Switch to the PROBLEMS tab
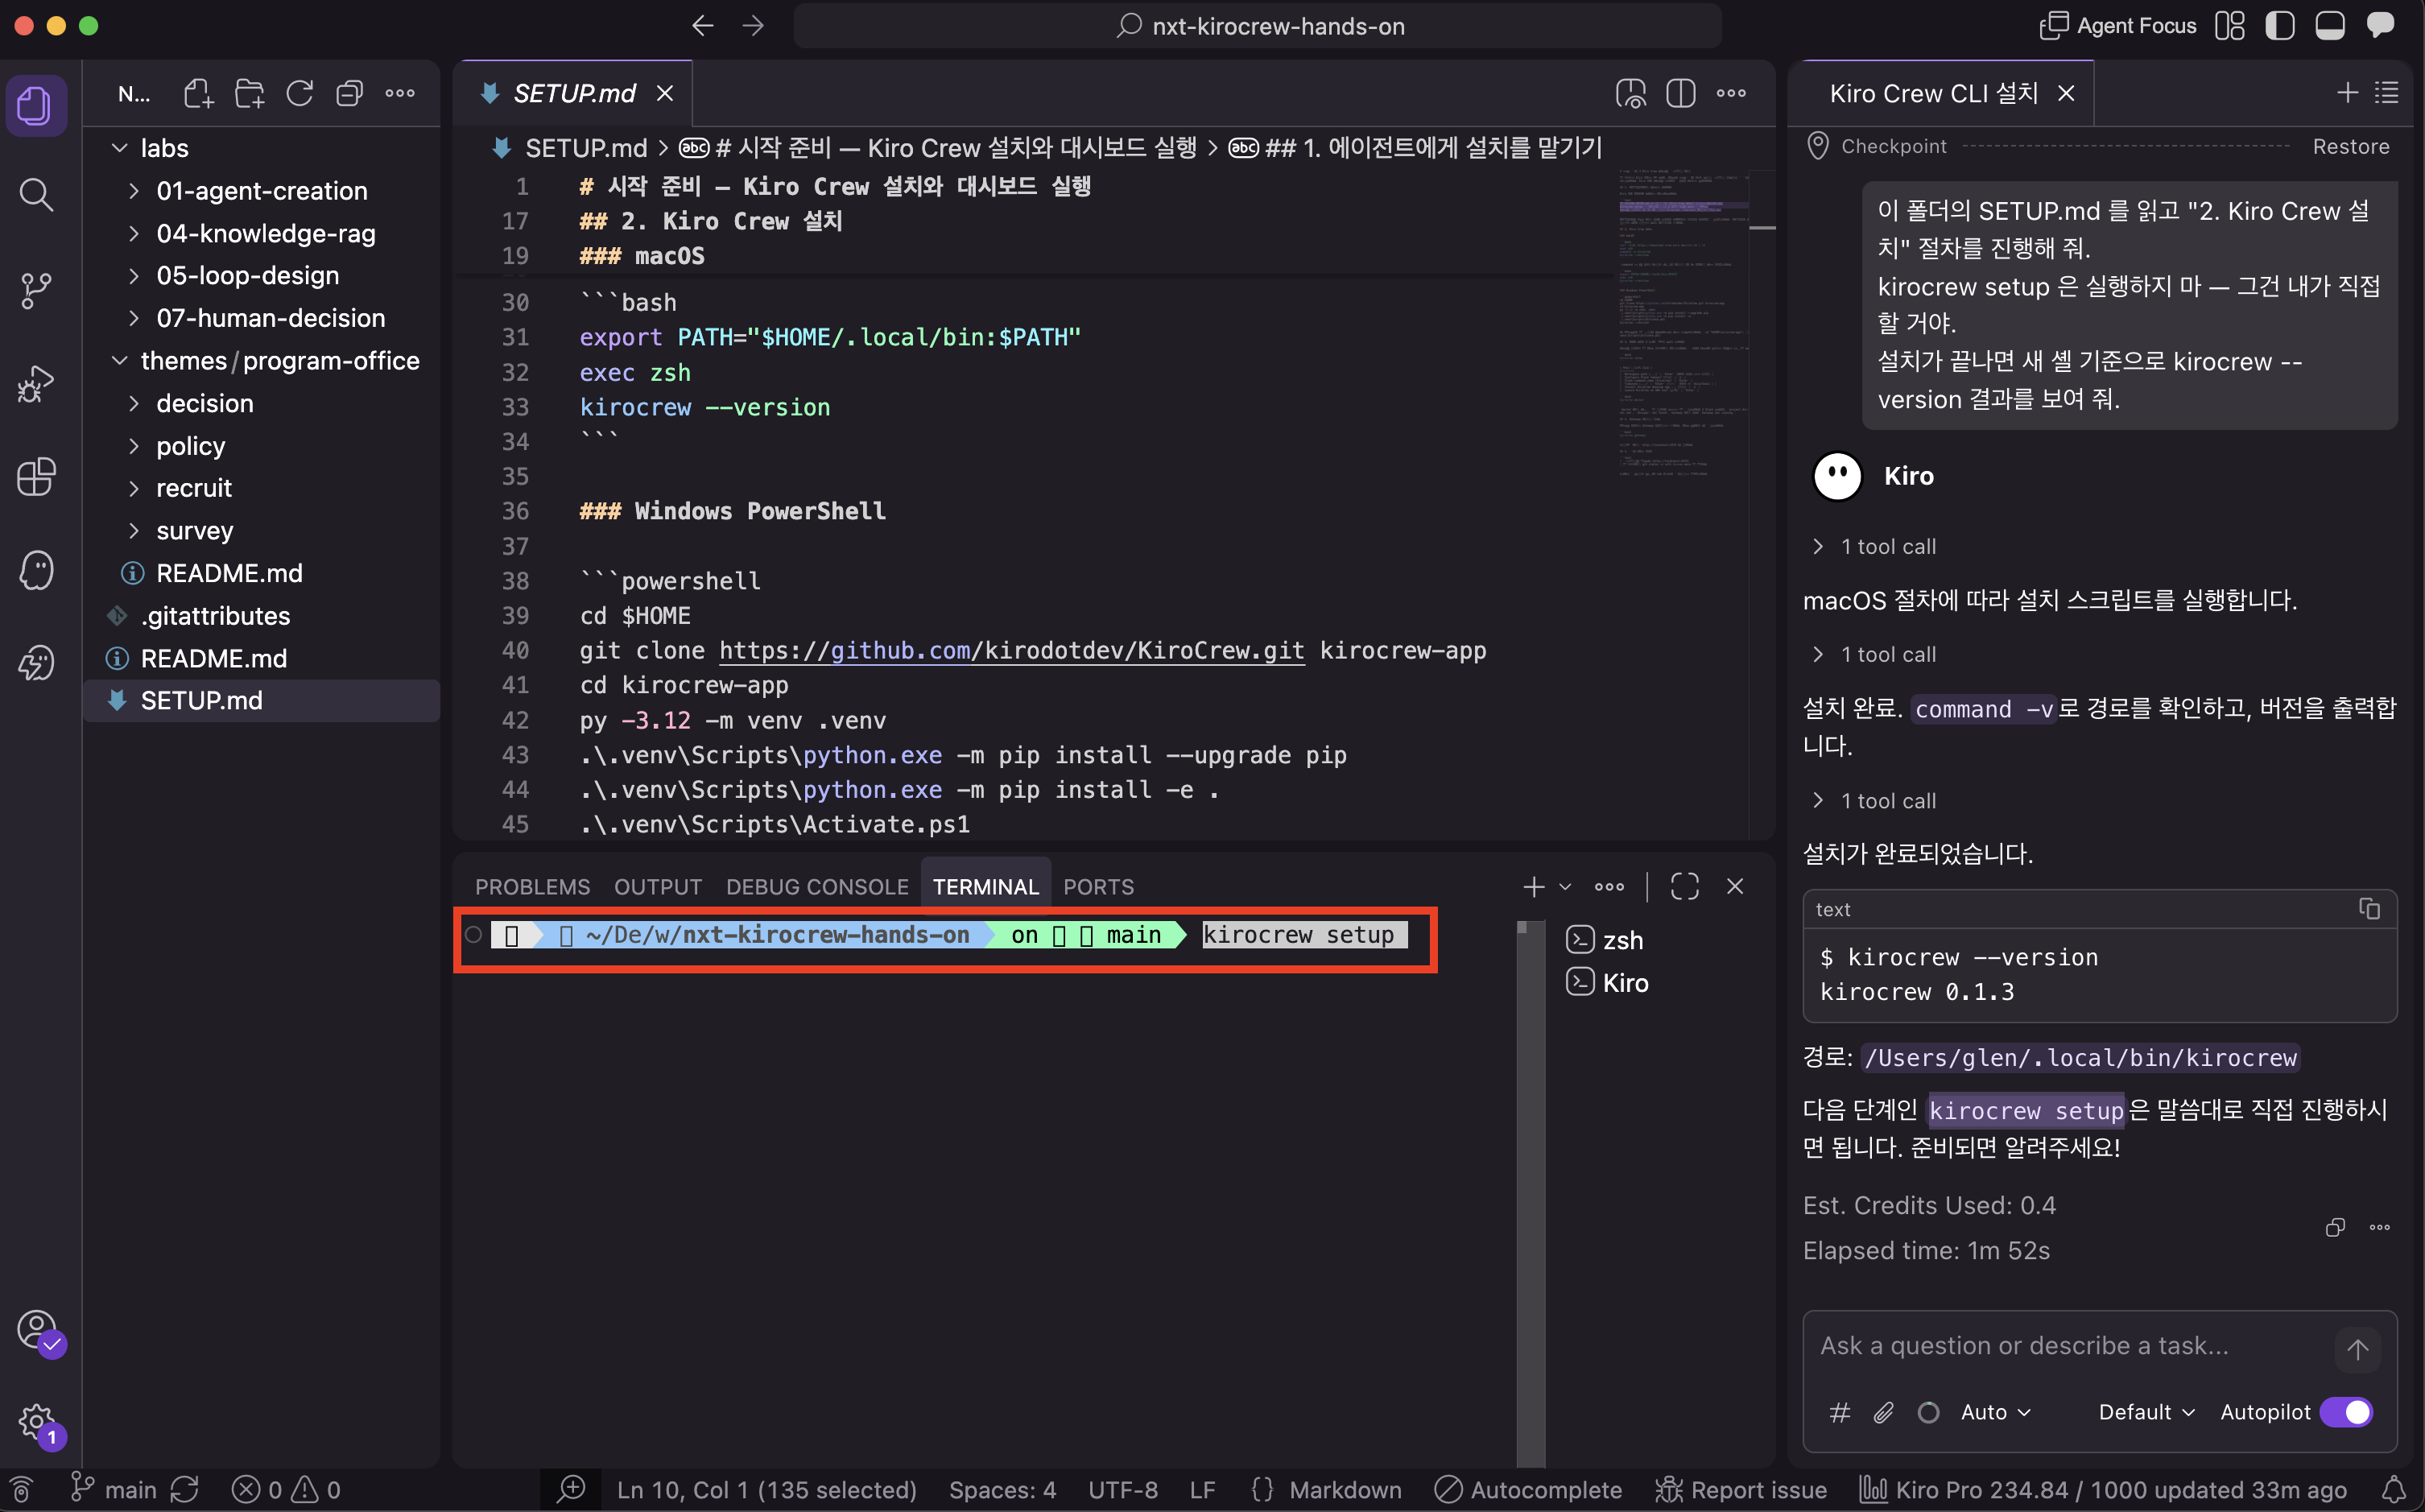Viewport: 2425px width, 1512px height. (532, 887)
